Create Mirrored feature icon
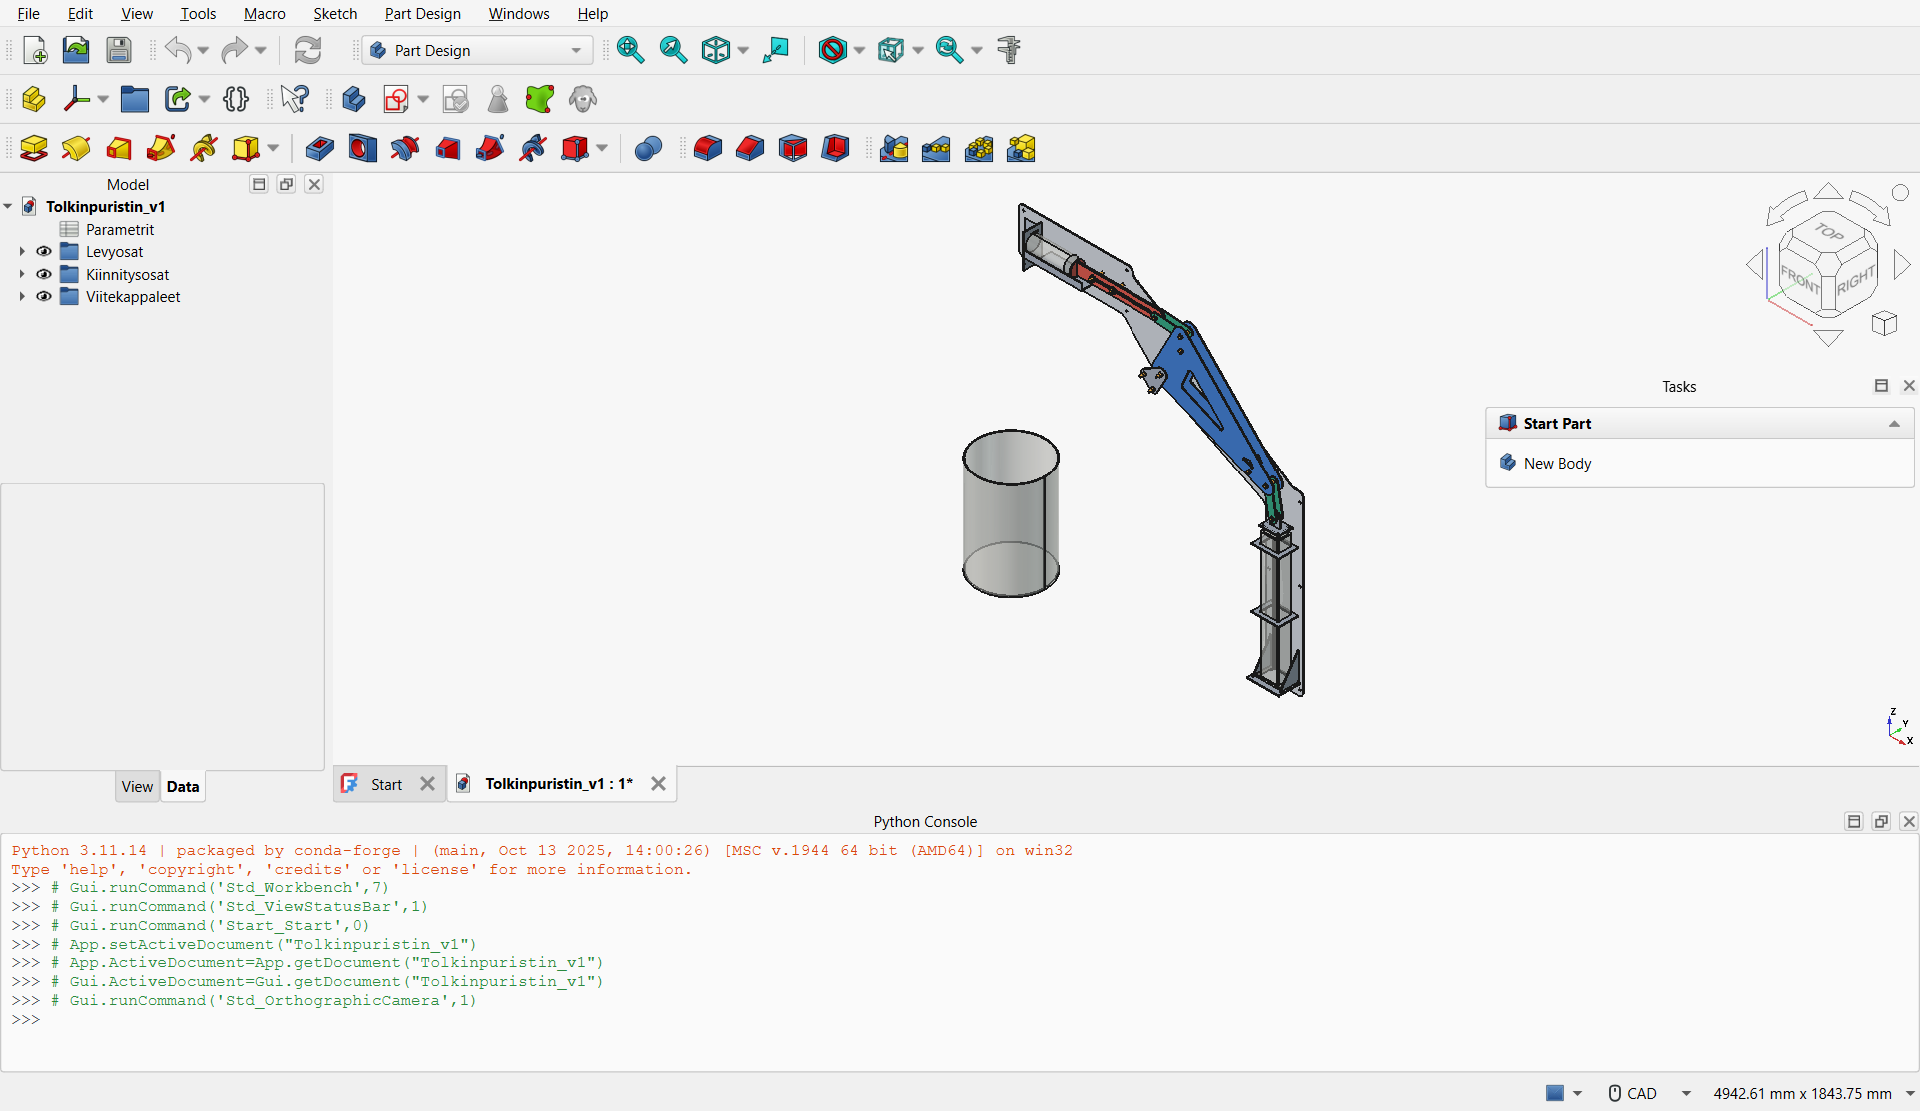 click(x=894, y=149)
